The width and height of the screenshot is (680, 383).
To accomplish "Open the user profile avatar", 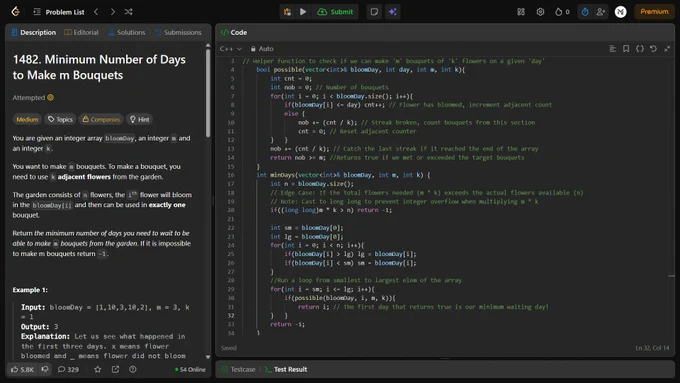I will coord(621,12).
